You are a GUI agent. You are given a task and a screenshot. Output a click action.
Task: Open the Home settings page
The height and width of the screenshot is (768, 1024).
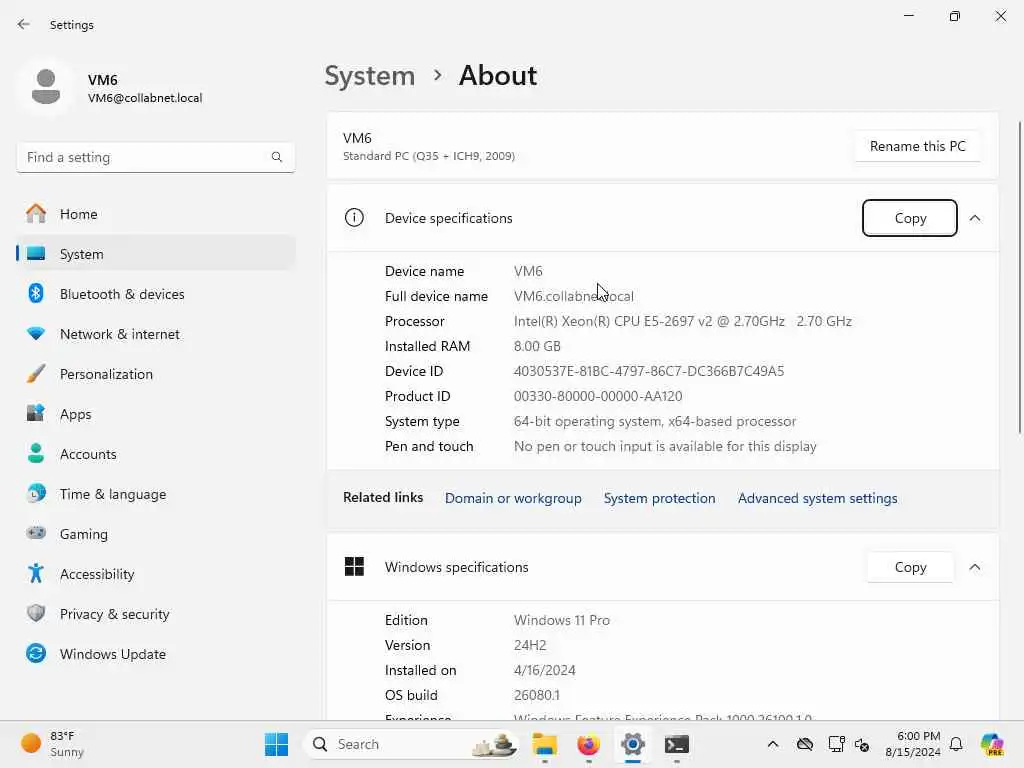[x=155, y=214]
